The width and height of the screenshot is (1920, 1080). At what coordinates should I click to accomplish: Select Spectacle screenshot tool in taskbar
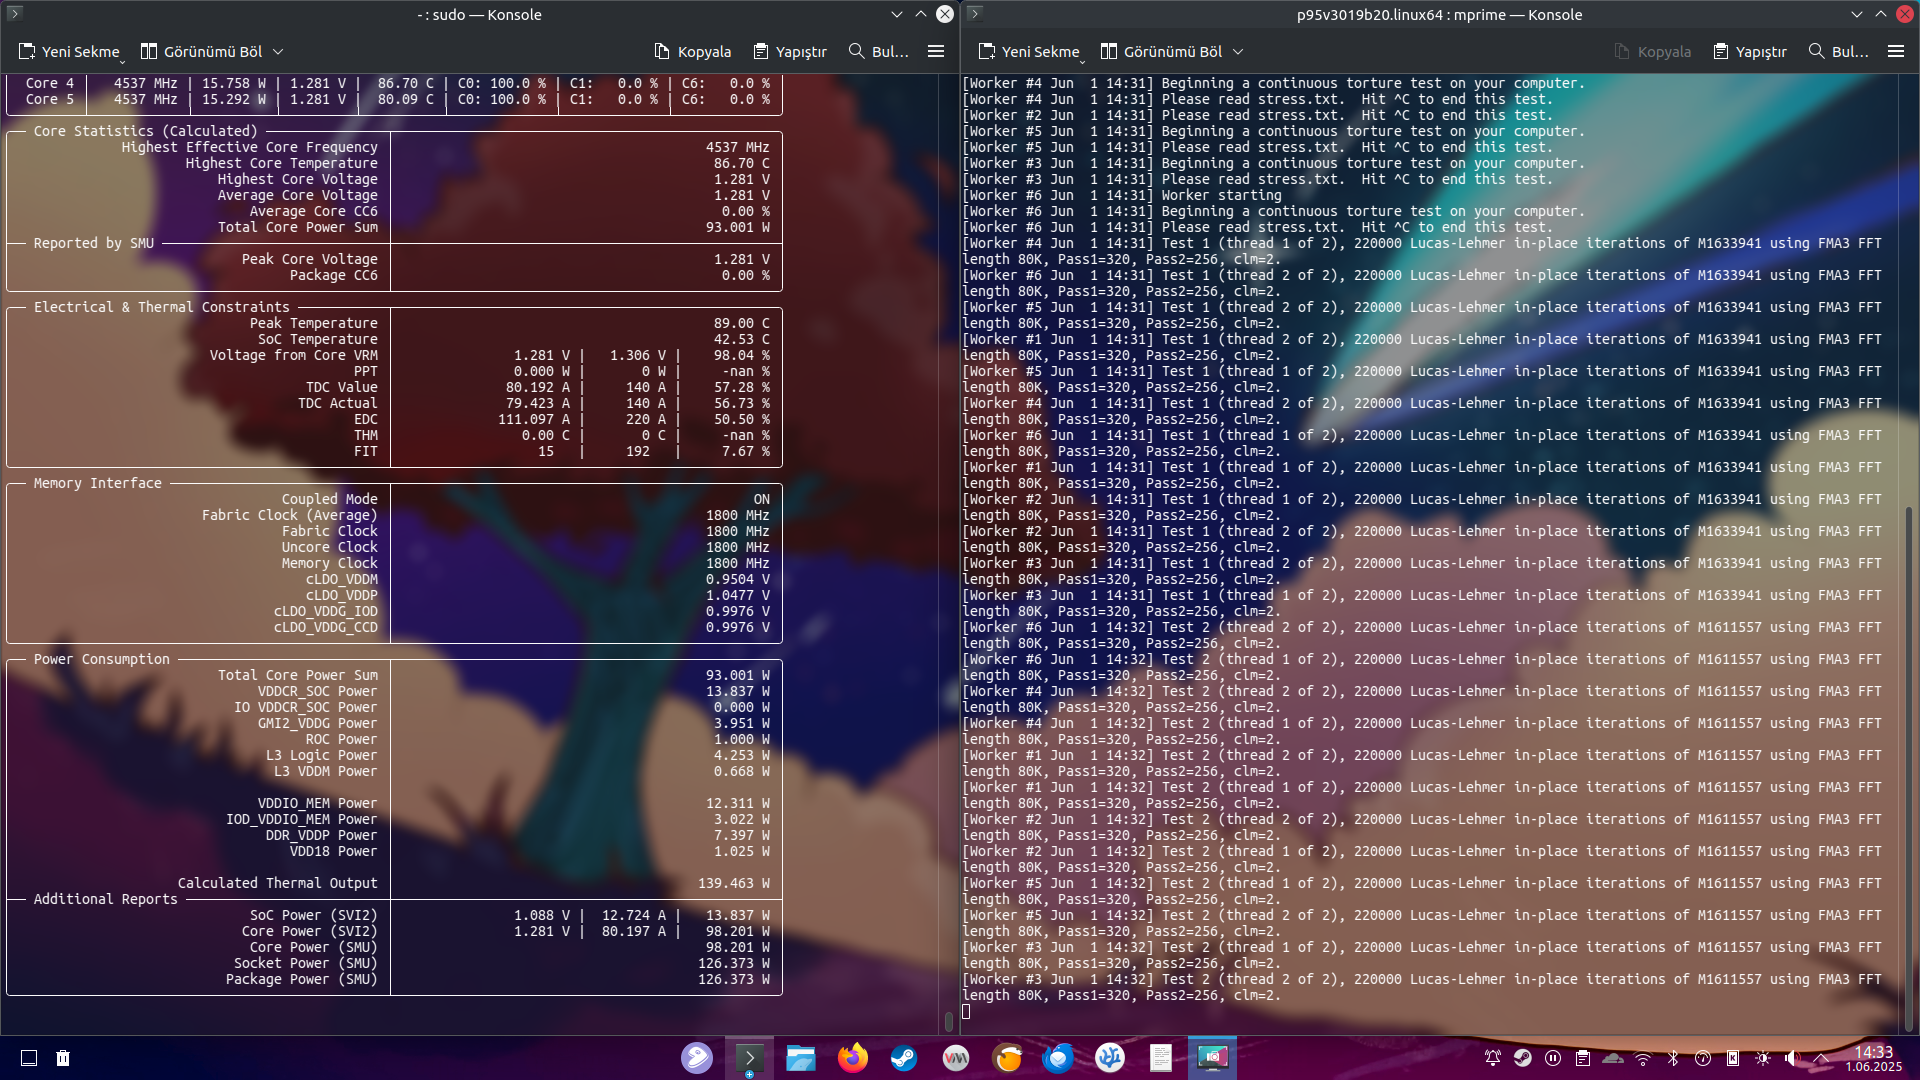[1213, 1057]
